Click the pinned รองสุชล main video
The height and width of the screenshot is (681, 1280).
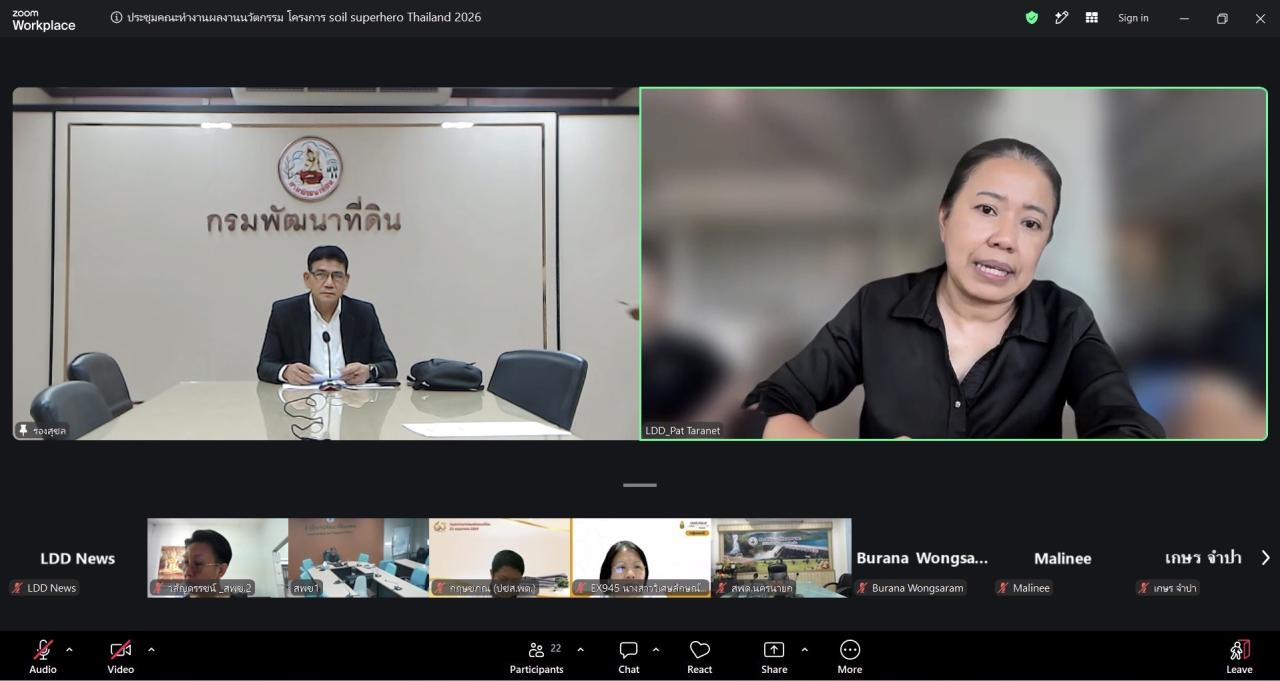(x=326, y=264)
